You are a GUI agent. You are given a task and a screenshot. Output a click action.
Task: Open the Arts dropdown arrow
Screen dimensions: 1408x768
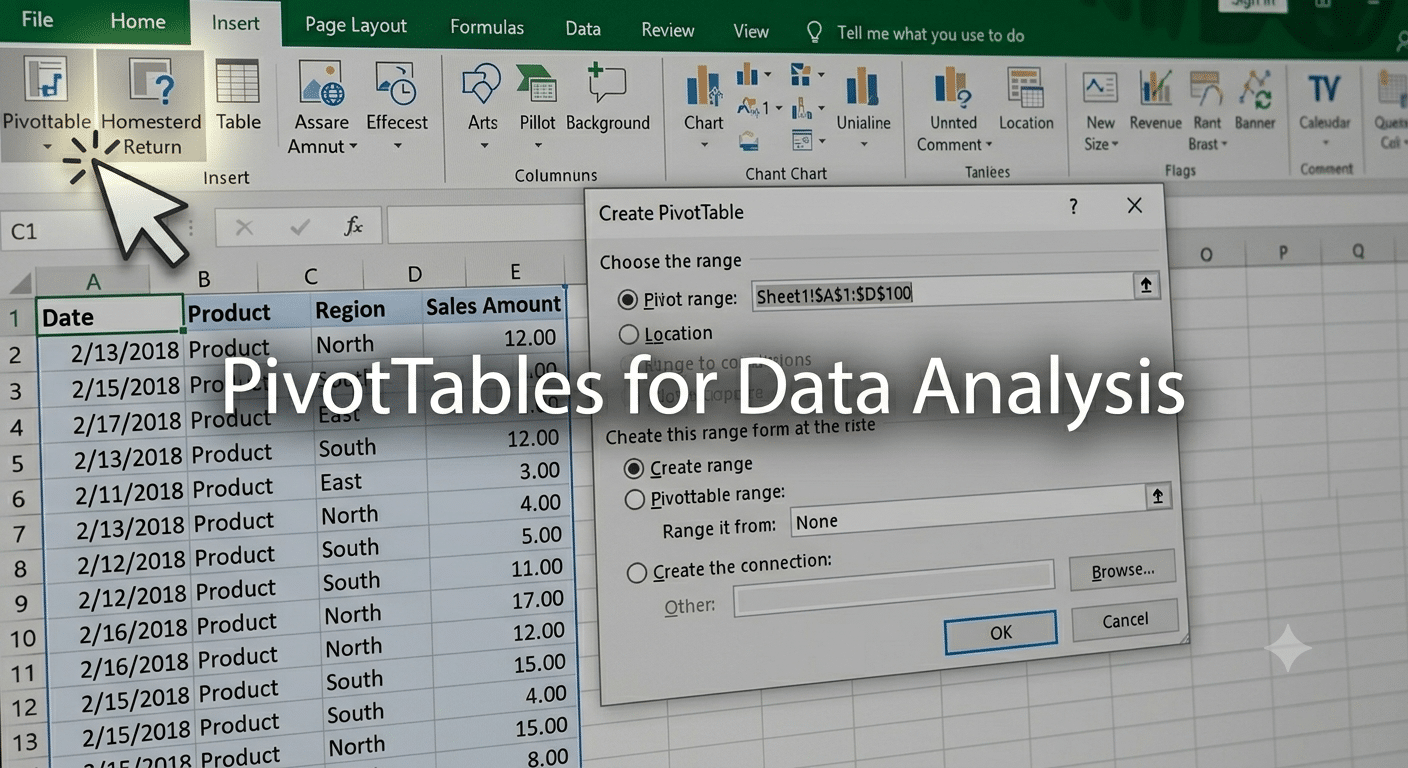tap(483, 148)
